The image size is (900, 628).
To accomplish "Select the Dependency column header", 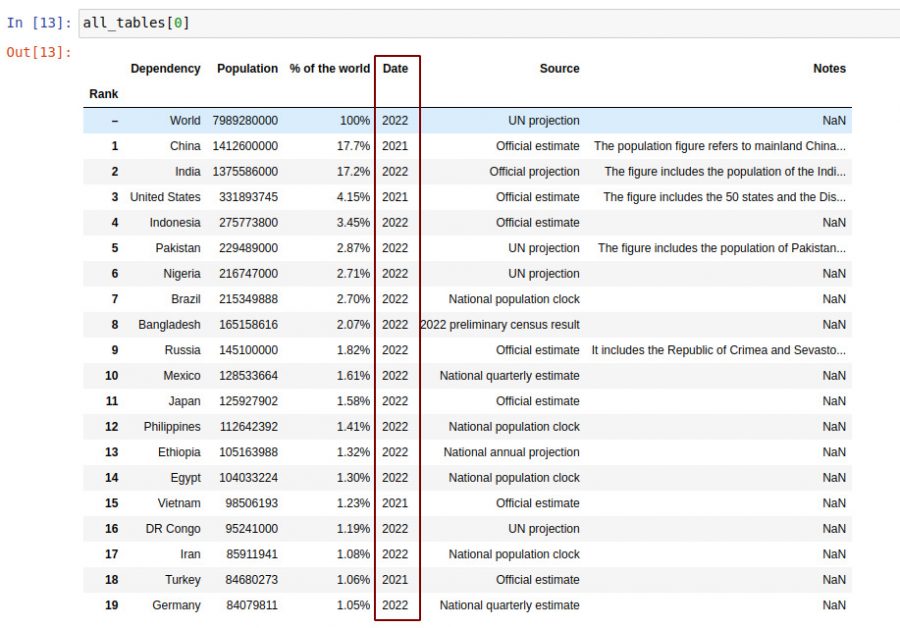I will click(x=166, y=68).
